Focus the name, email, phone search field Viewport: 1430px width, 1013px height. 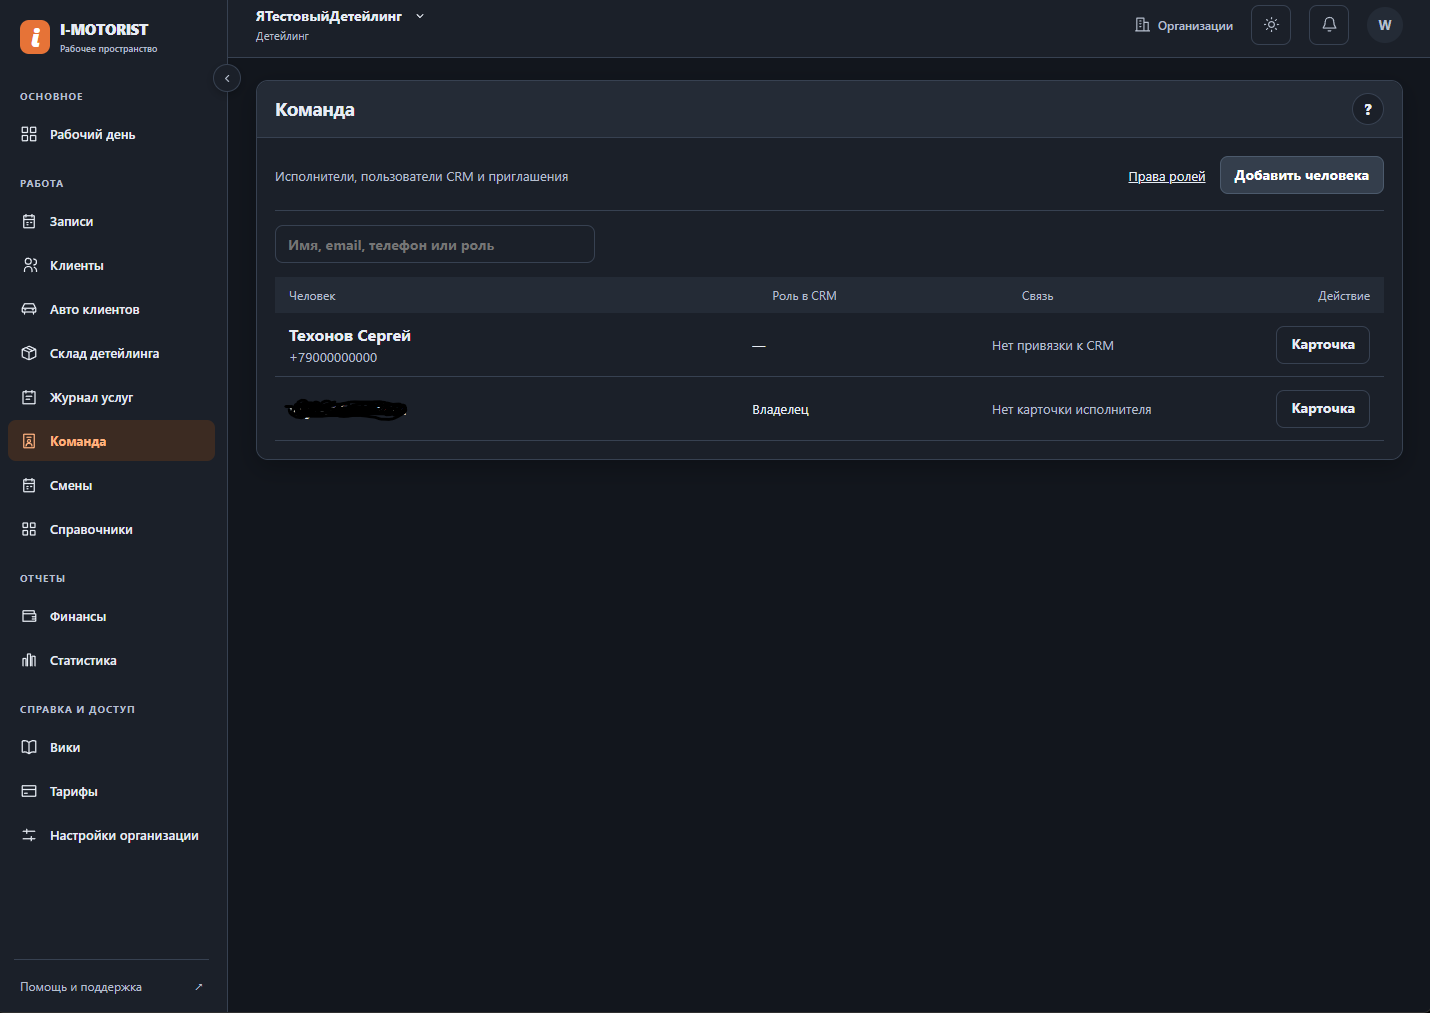435,244
